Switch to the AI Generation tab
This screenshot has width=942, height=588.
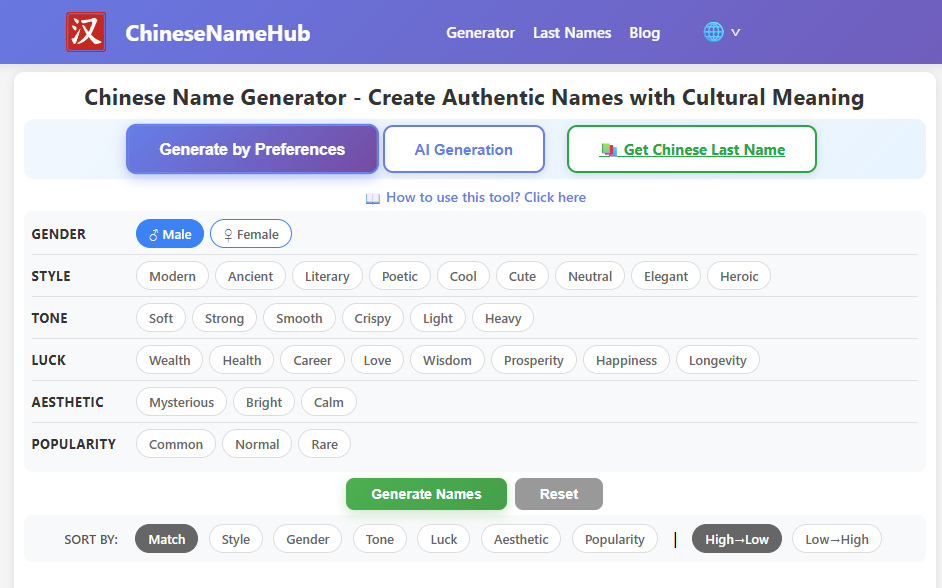point(463,148)
